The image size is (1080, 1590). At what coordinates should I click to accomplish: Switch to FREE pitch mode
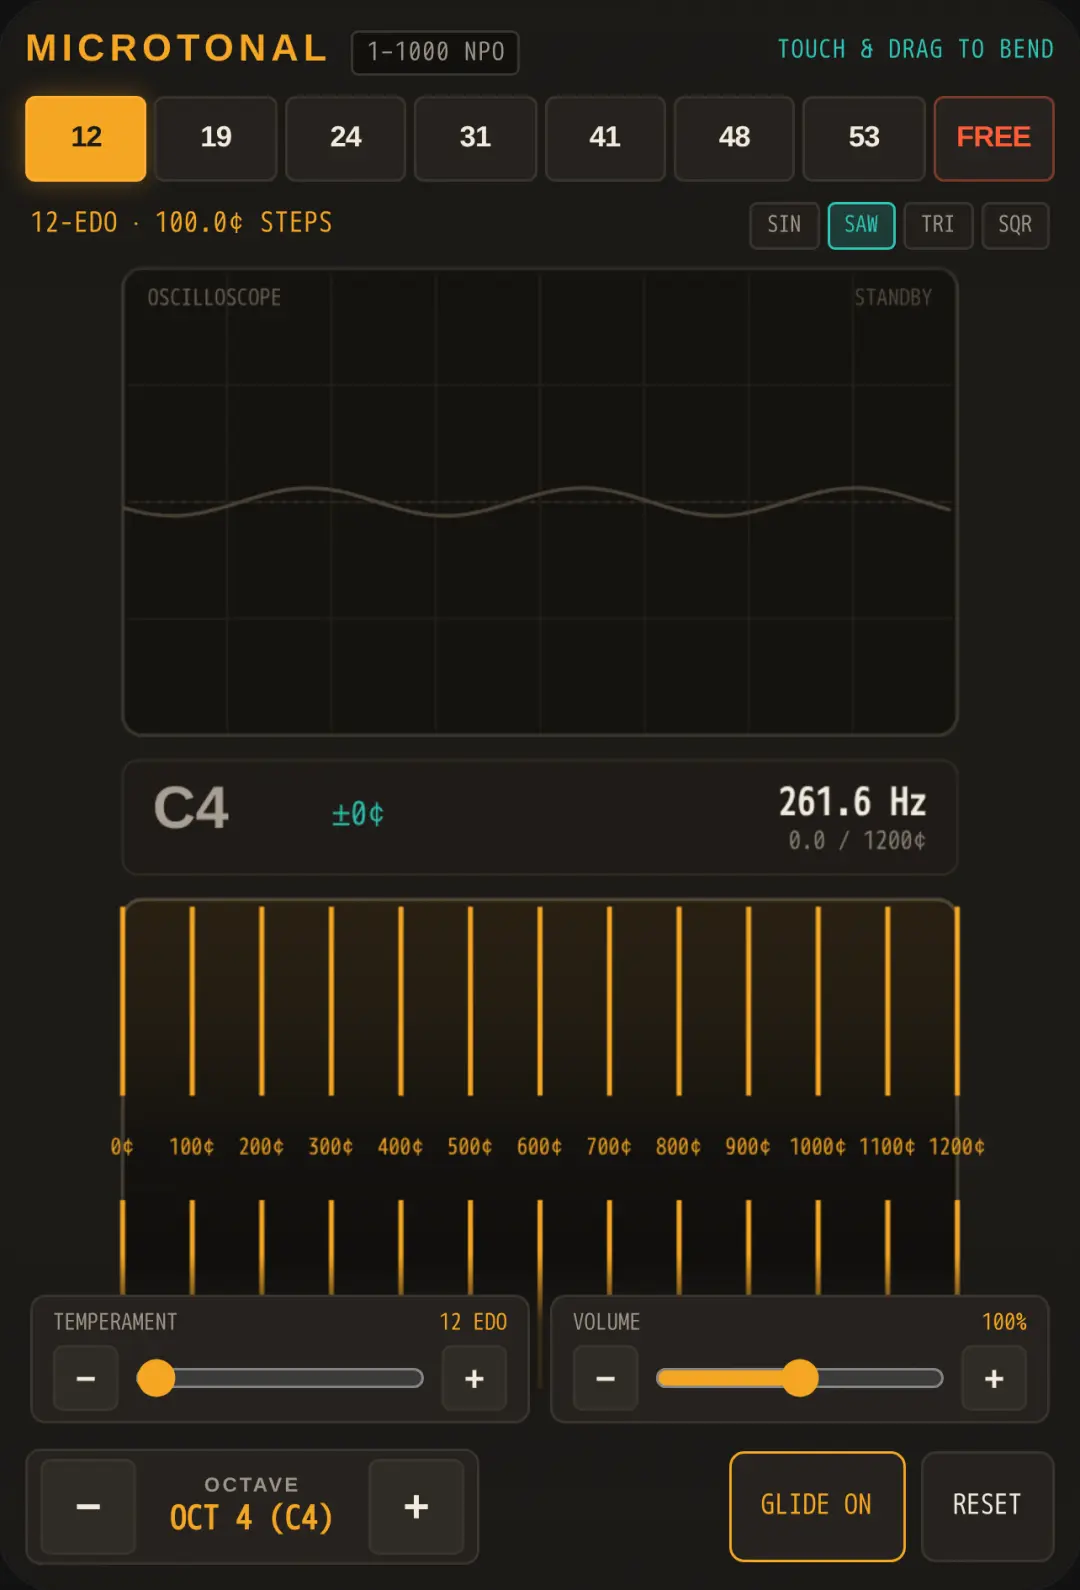pos(994,138)
